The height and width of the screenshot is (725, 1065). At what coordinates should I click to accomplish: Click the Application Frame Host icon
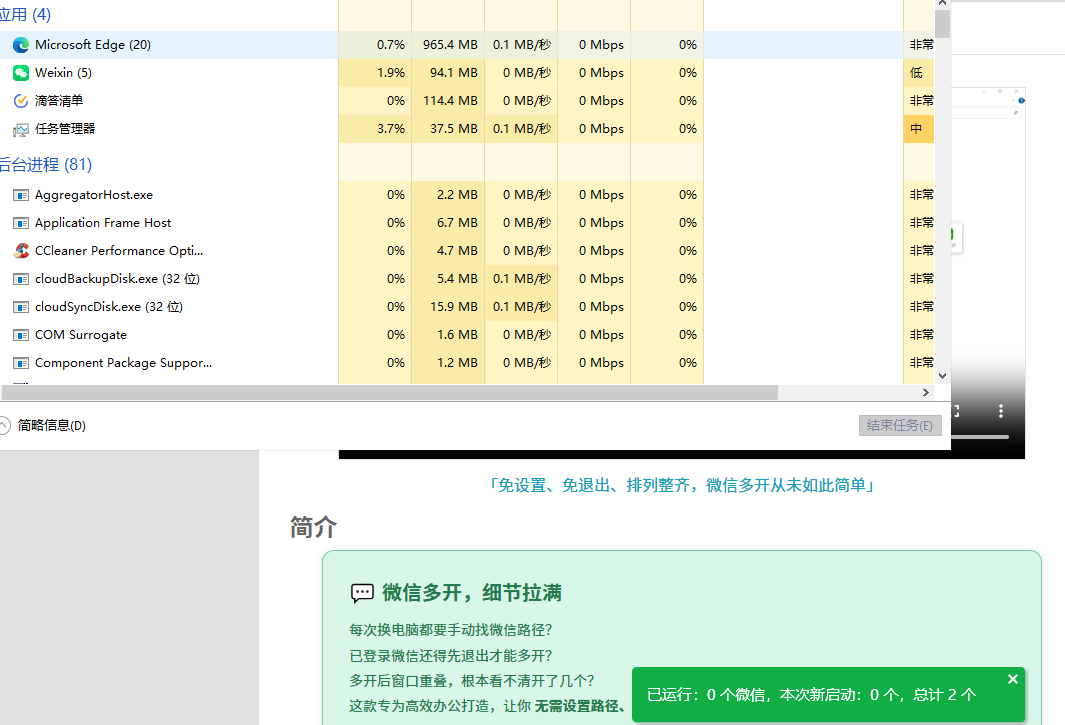(21, 223)
